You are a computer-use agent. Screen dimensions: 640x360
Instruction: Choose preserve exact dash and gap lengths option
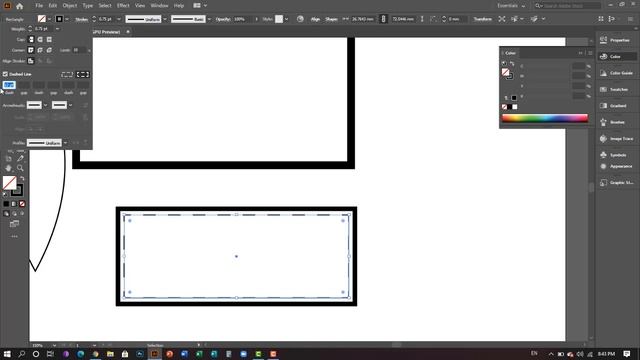(67, 74)
